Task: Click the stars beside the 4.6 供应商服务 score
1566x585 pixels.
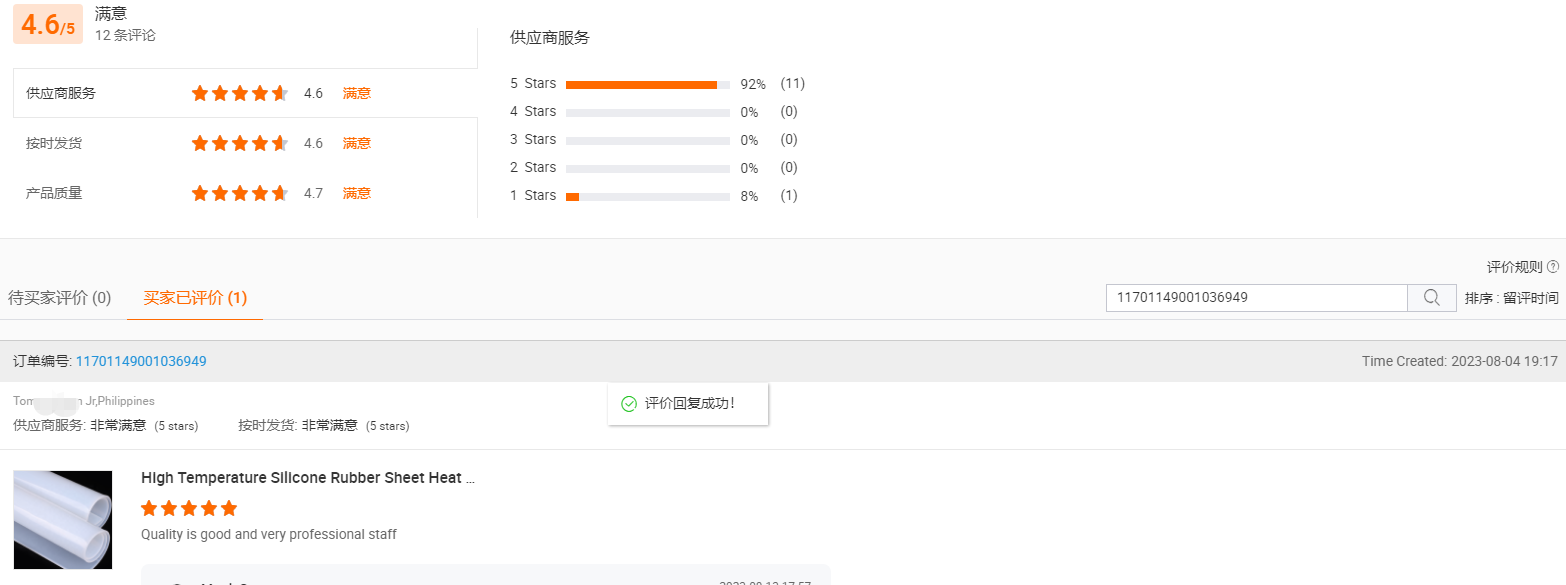Action: (240, 93)
